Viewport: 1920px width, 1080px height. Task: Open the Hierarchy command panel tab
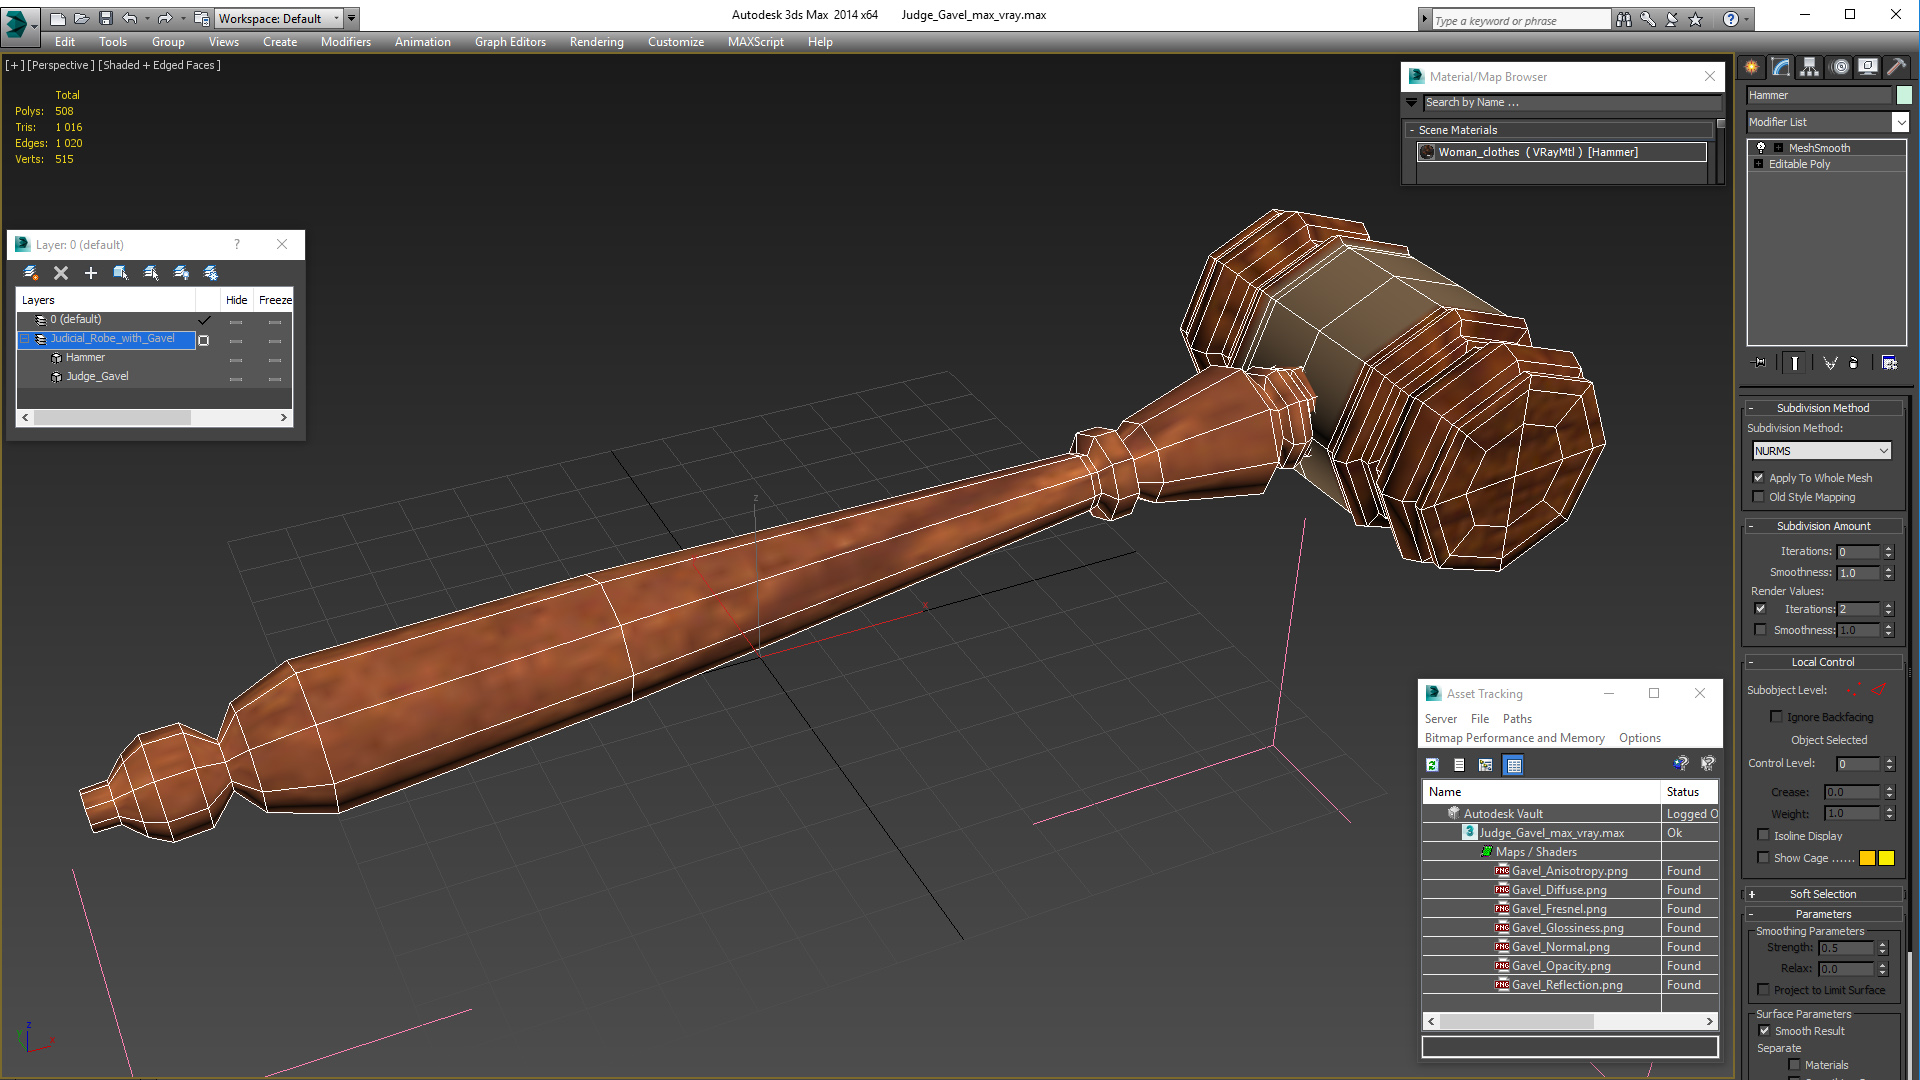1810,67
